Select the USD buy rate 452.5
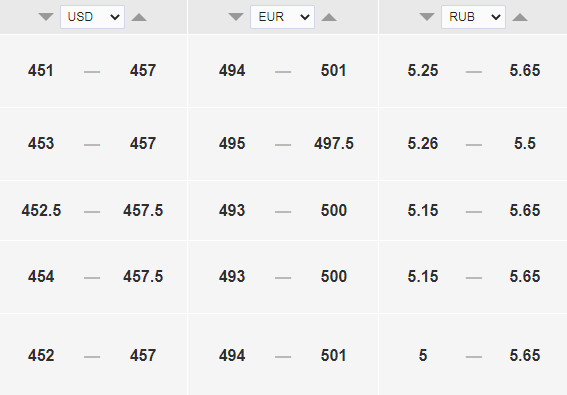 click(x=41, y=211)
